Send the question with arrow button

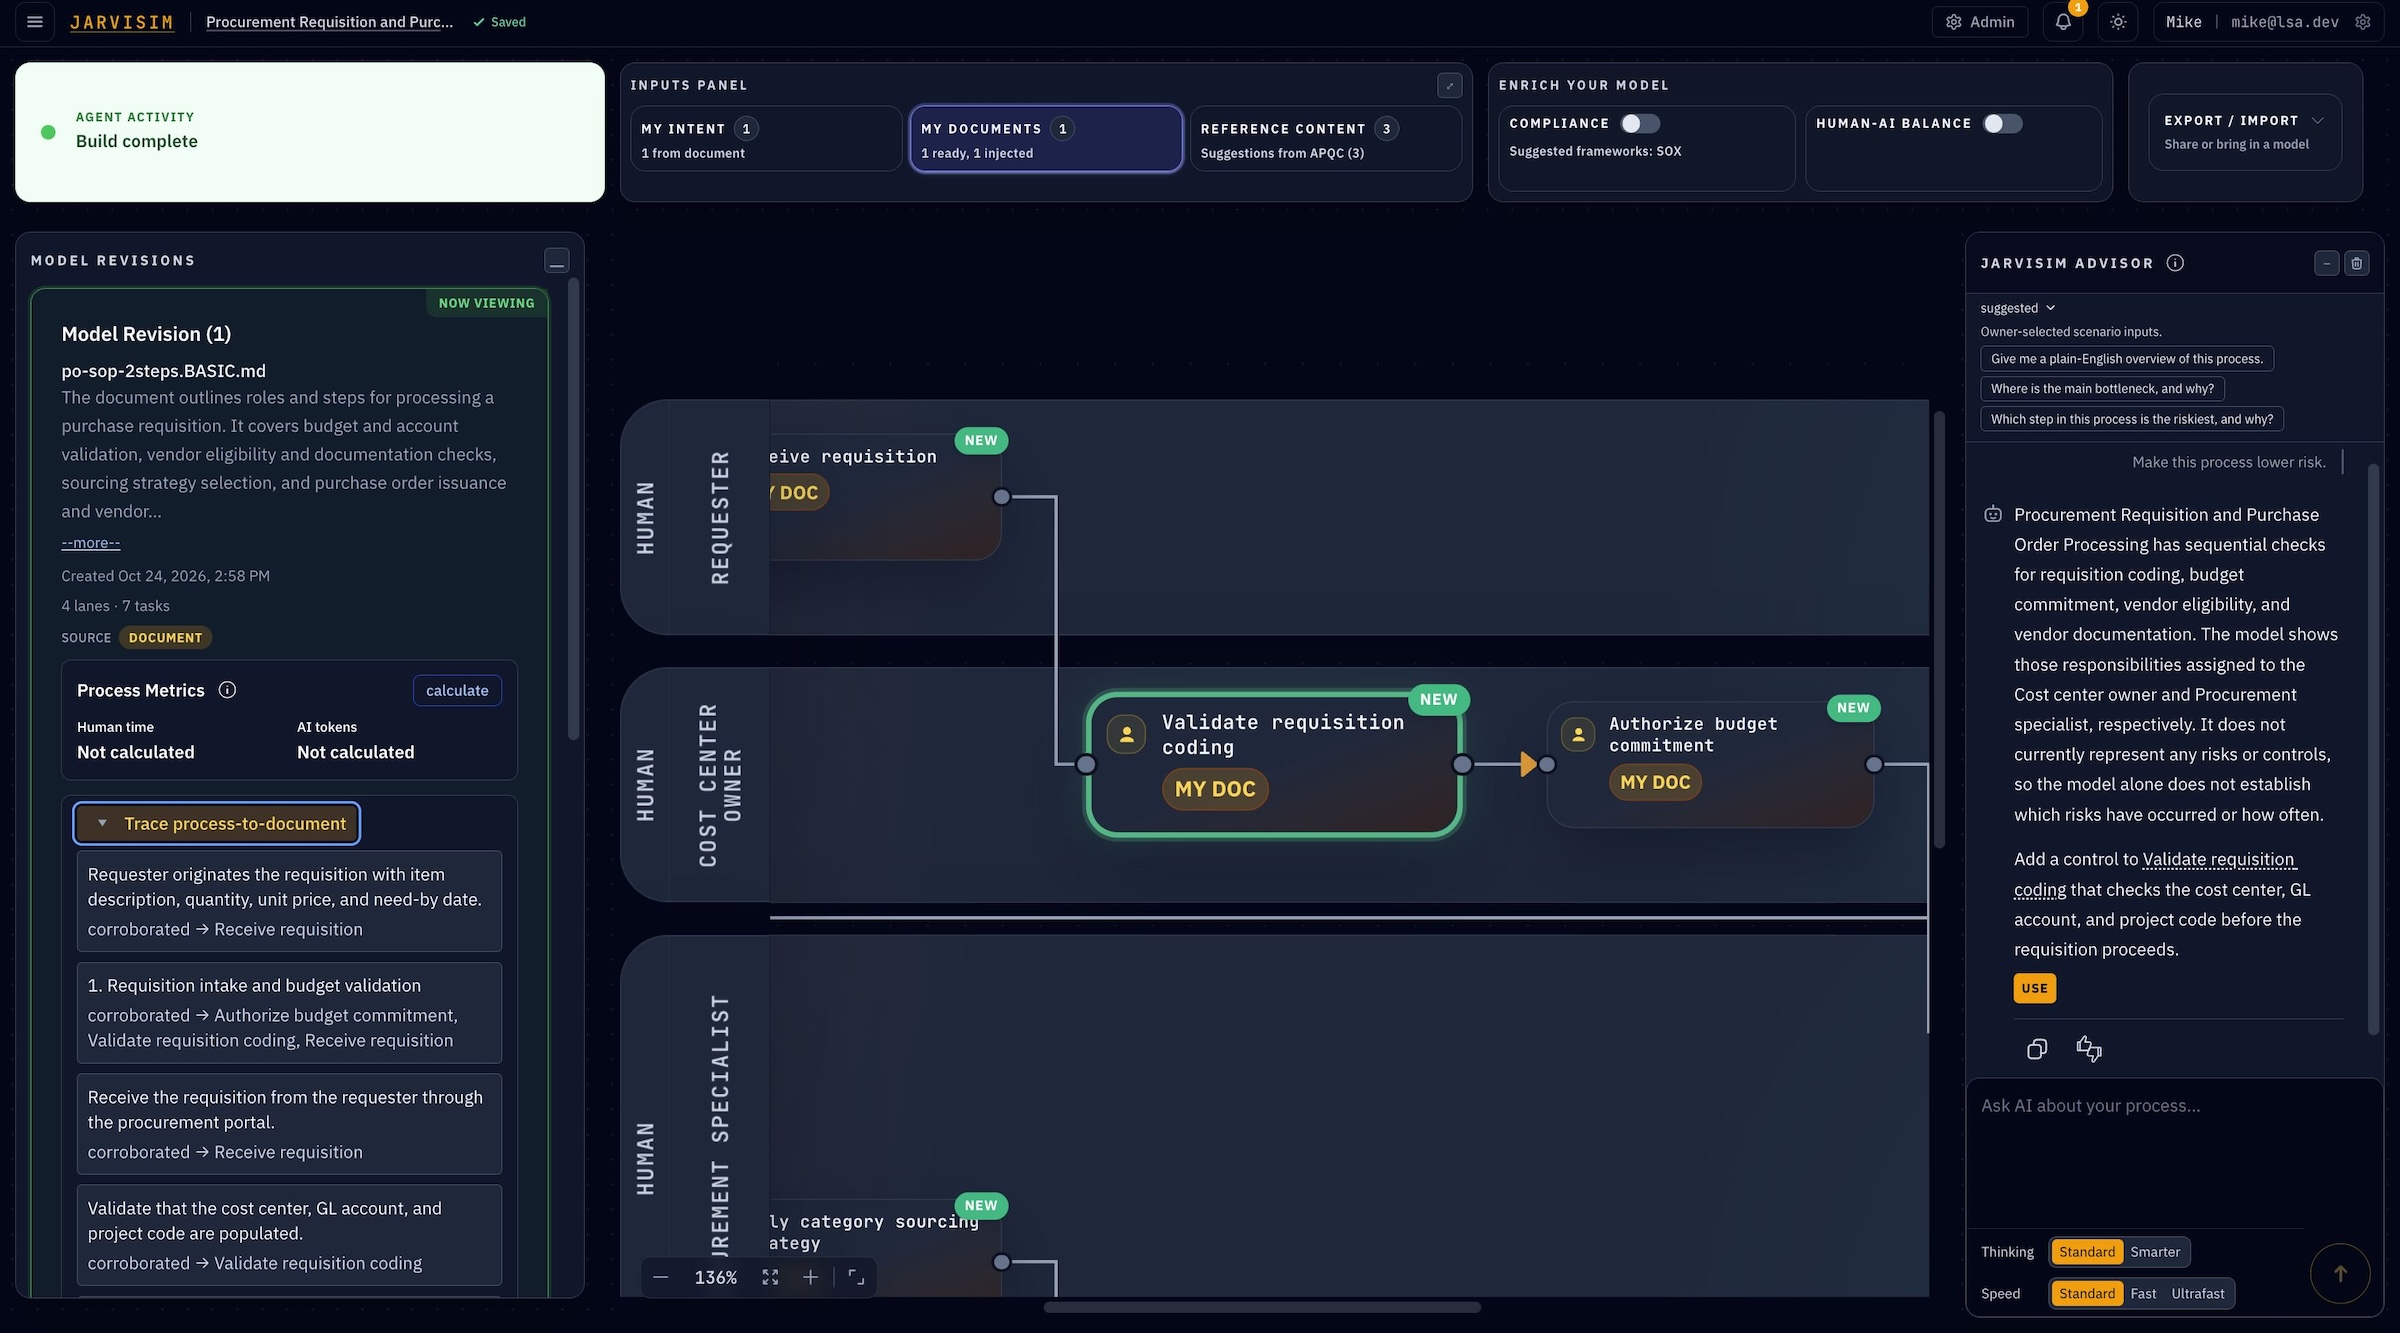pyautogui.click(x=2340, y=1273)
